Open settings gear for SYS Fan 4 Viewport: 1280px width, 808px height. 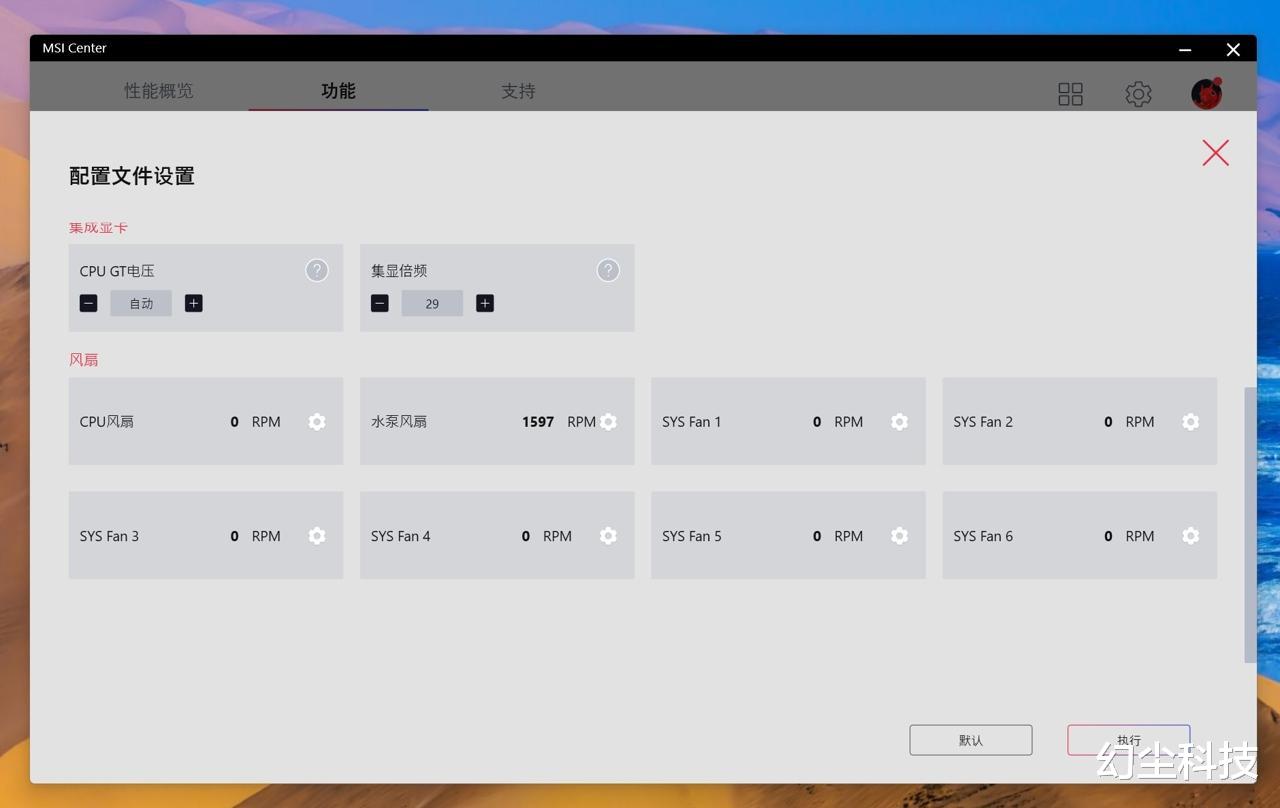point(608,536)
